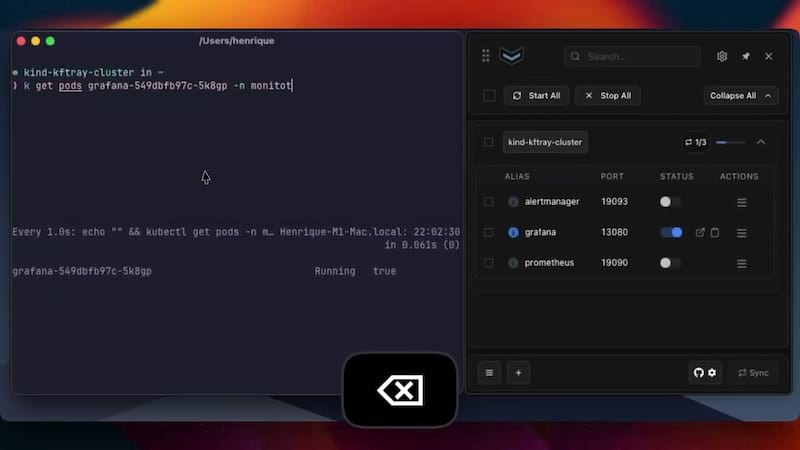Screen dimensions: 800x450
Task: Open grafana row actions menu
Action: point(742,233)
